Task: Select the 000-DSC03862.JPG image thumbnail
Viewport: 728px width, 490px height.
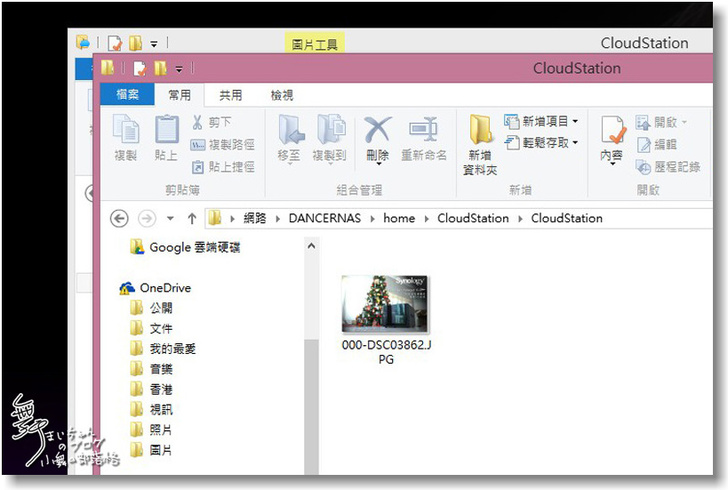Action: click(x=386, y=303)
